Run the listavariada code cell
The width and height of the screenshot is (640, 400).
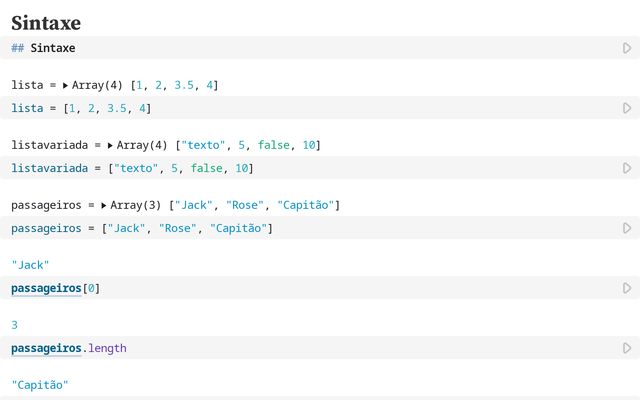627,168
